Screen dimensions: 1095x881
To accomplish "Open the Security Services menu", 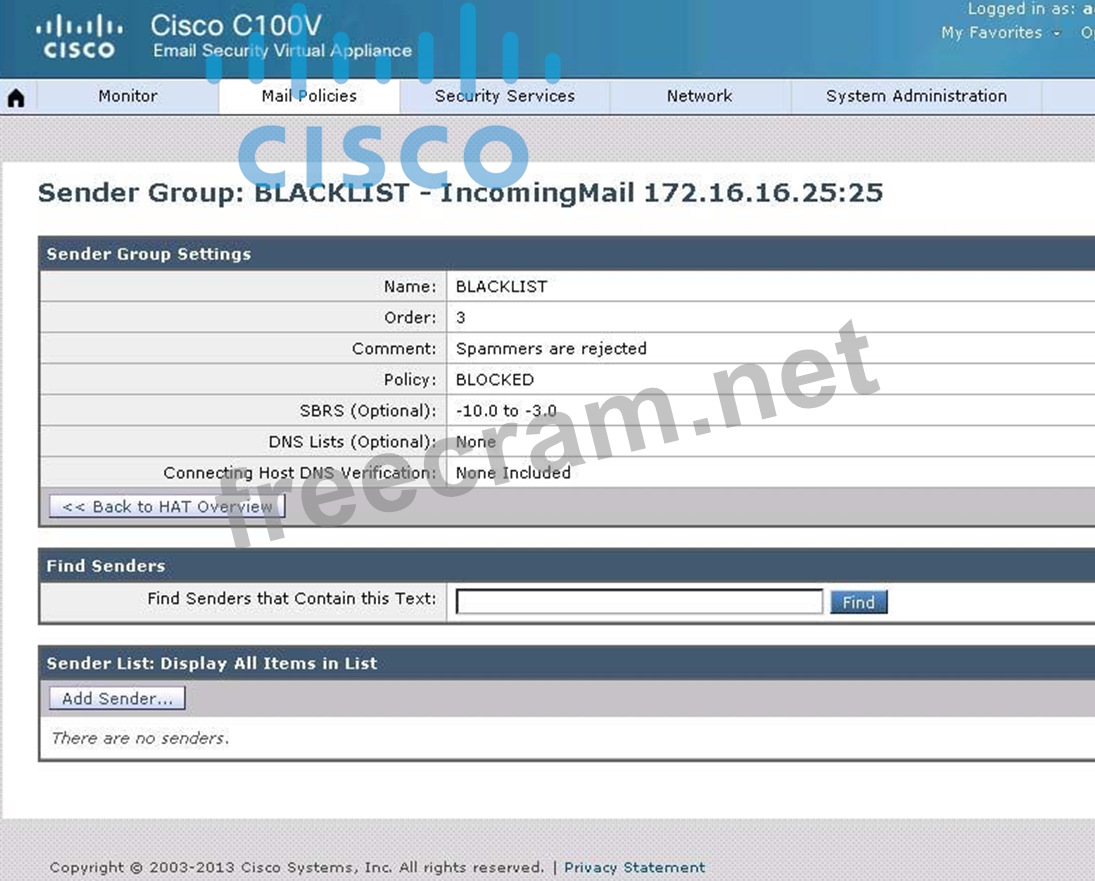I will pyautogui.click(x=504, y=96).
